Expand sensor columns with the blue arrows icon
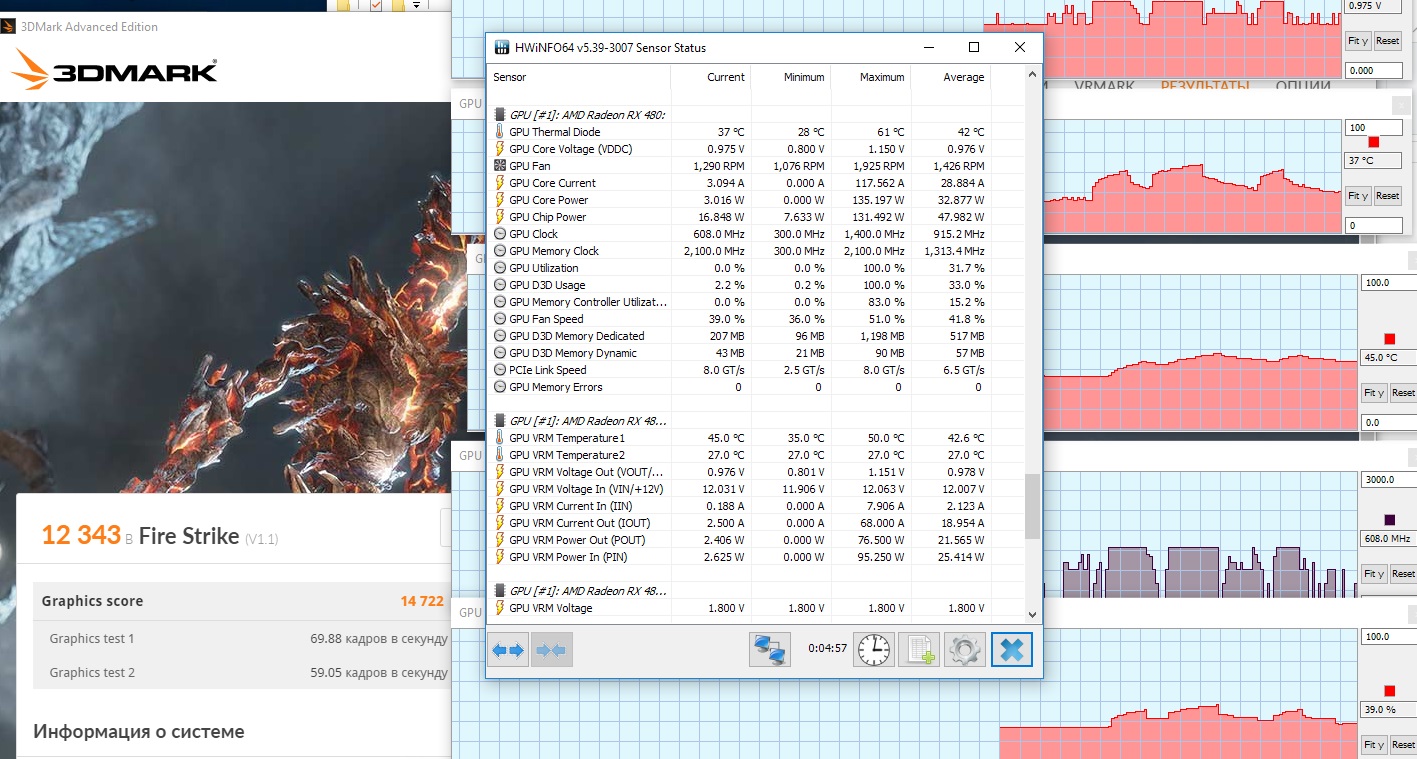 coord(508,650)
